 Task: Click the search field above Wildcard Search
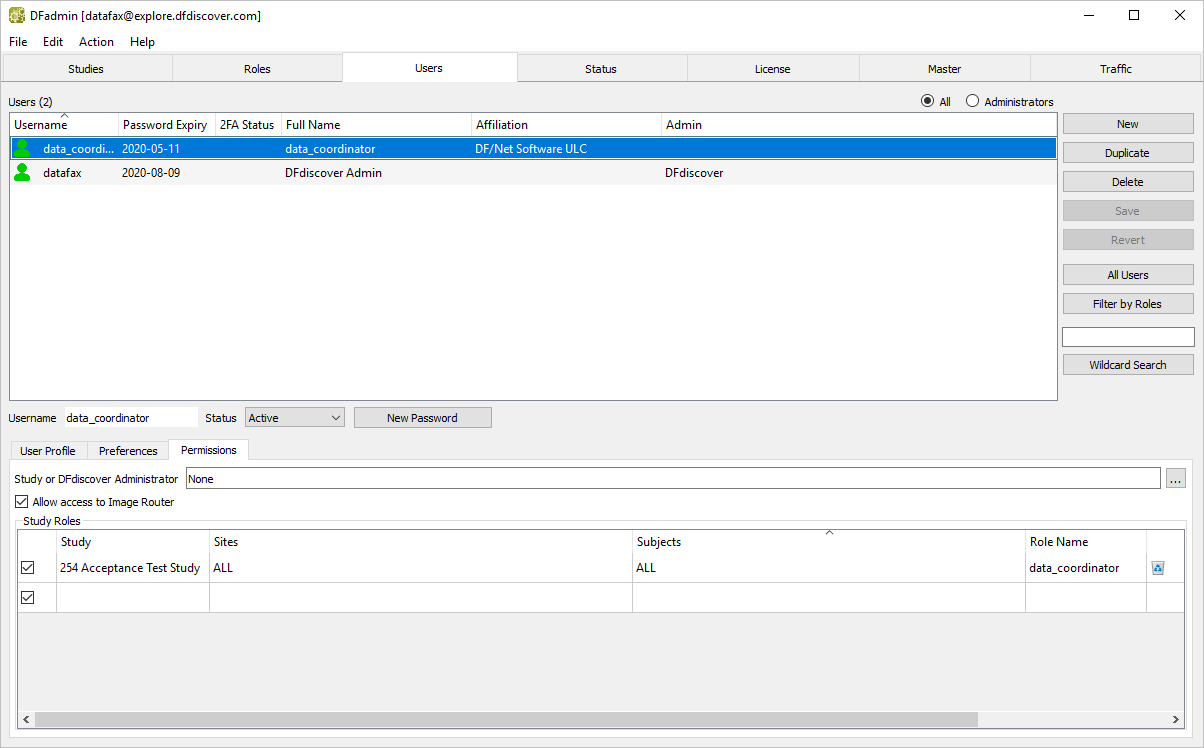[x=1127, y=337]
